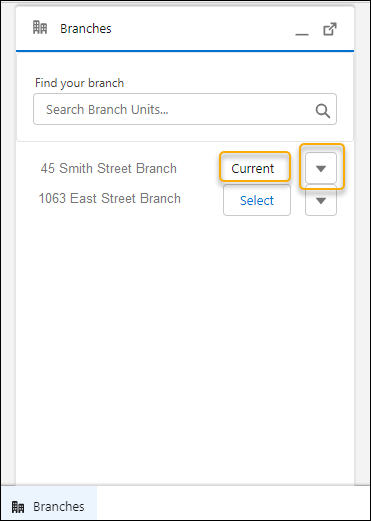Screen dimensions: 371x521
Task: Select the 1063 East Street Branch
Action: [257, 200]
